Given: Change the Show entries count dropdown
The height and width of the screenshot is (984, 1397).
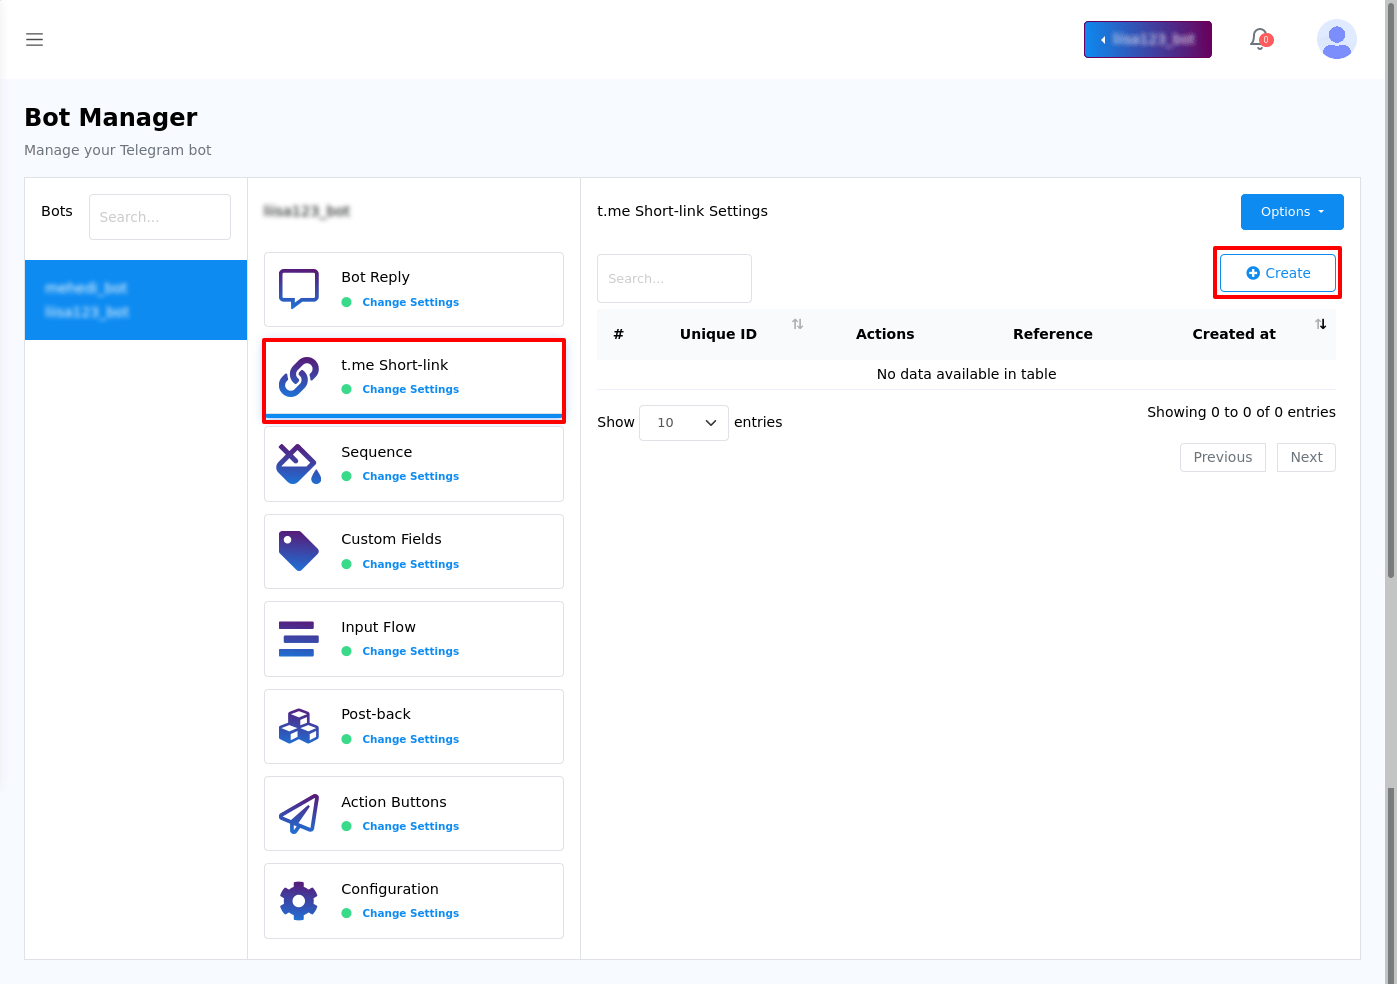Looking at the screenshot, I should coord(683,422).
